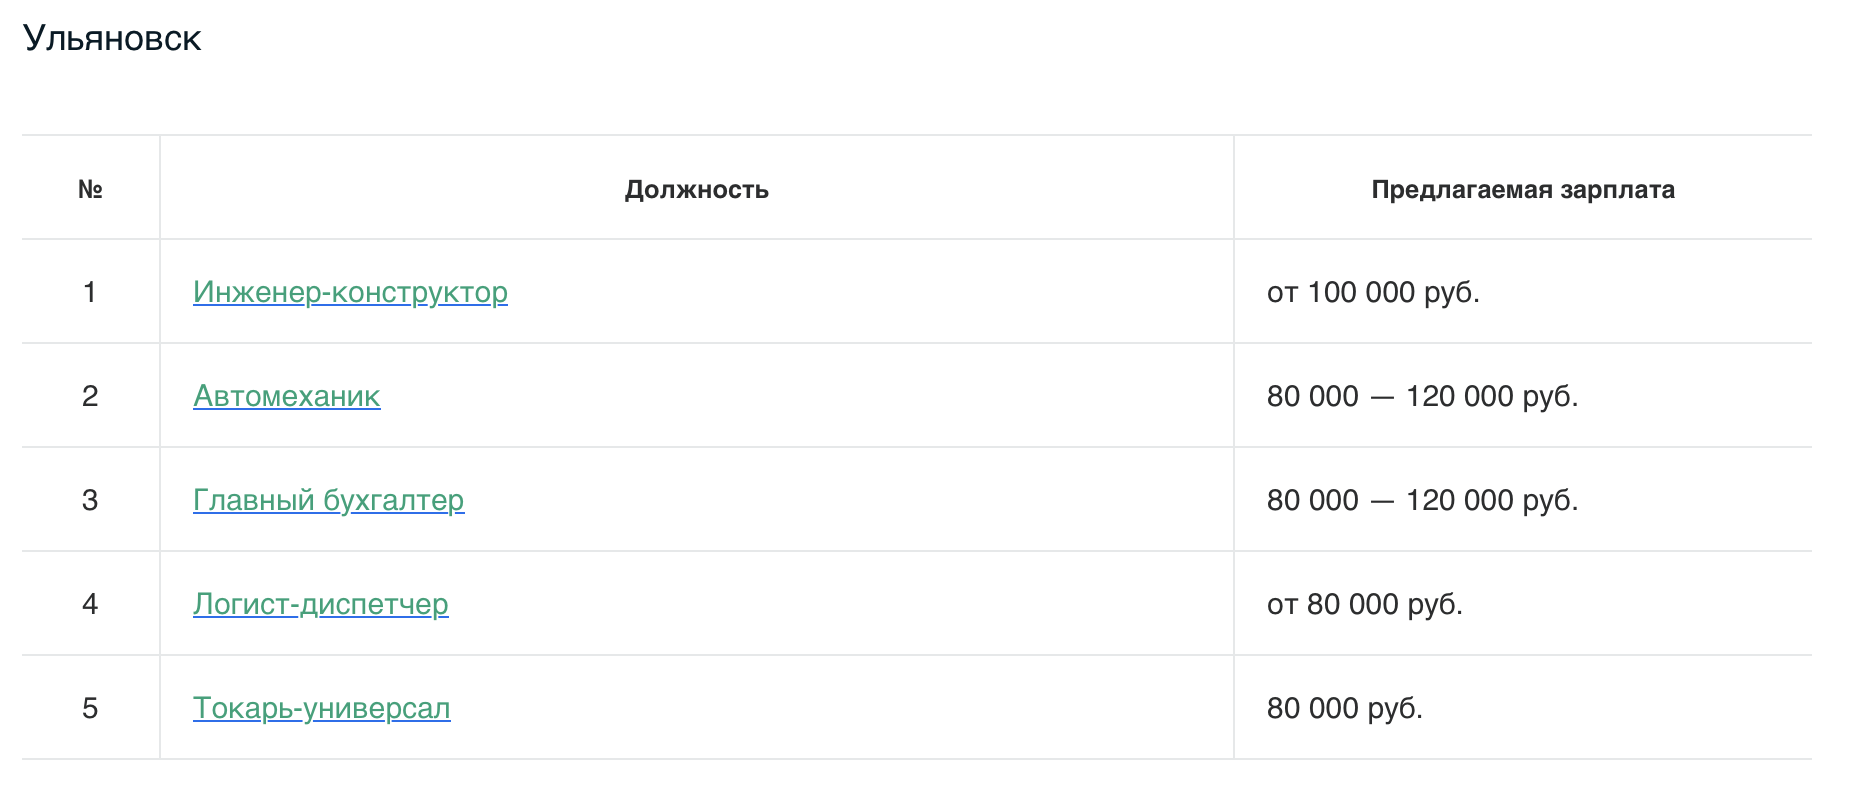Click salary cell от 80 000 руб.

pyautogui.click(x=1364, y=604)
